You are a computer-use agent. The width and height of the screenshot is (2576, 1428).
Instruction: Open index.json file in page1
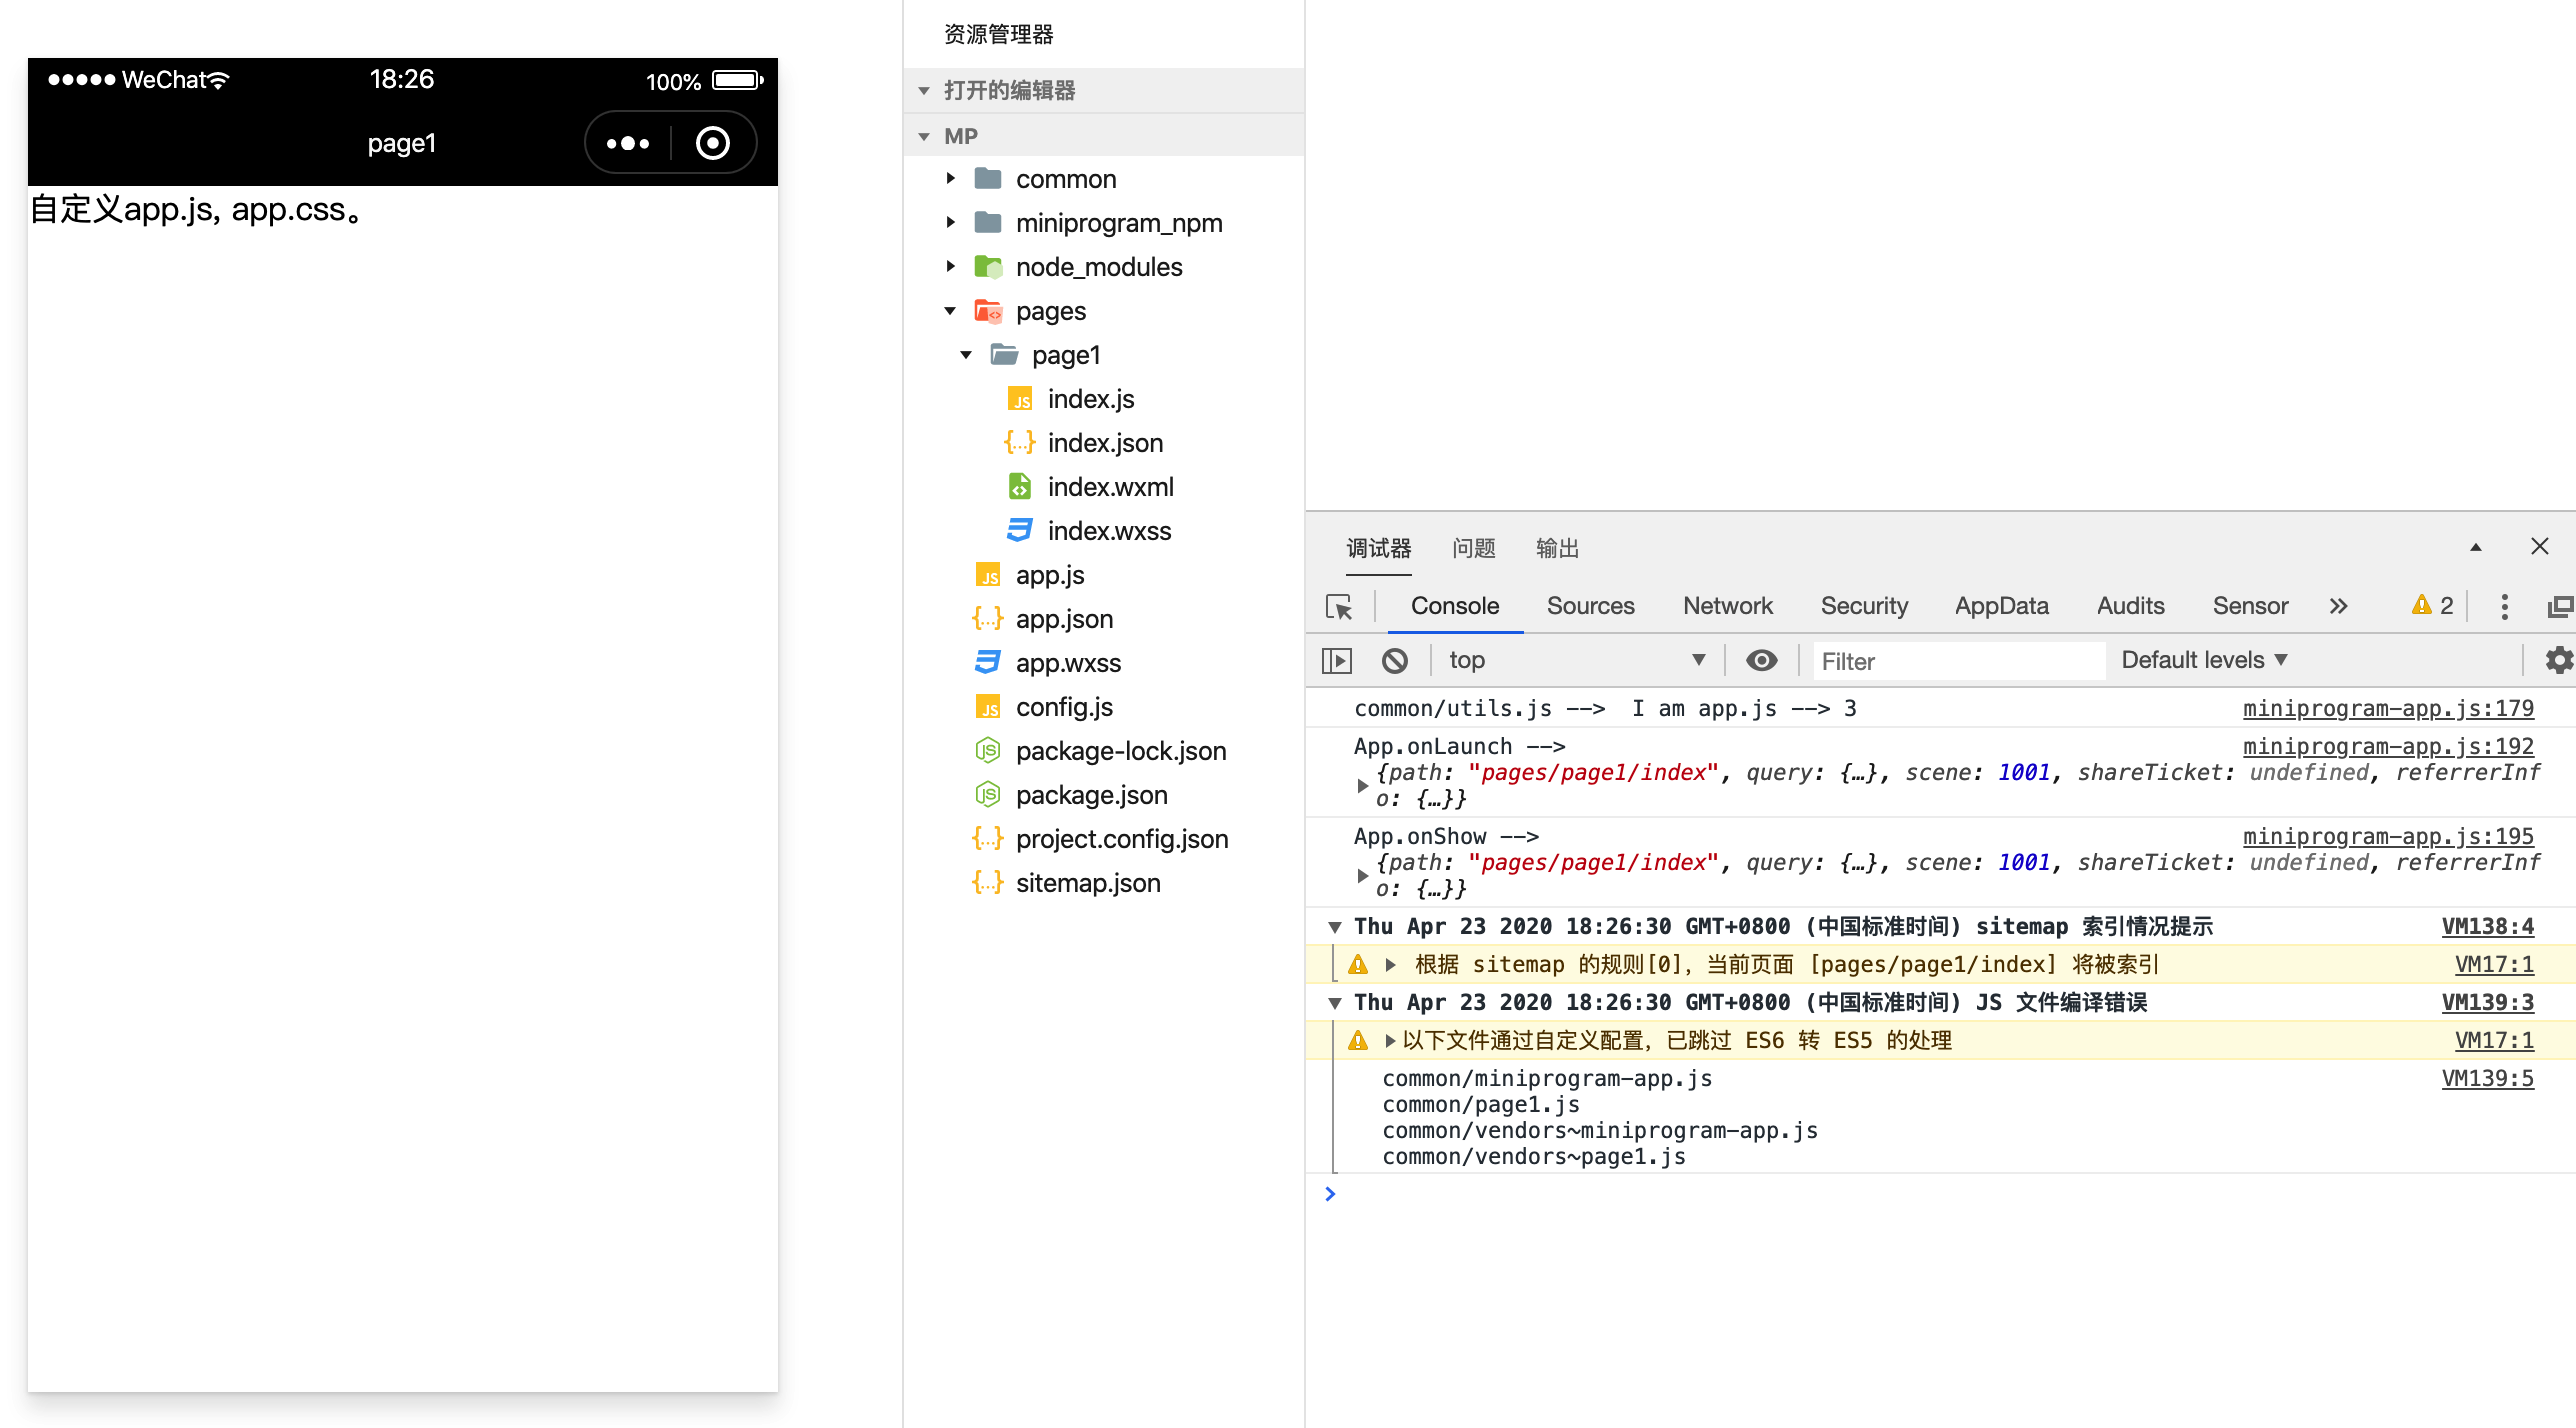click(1085, 443)
